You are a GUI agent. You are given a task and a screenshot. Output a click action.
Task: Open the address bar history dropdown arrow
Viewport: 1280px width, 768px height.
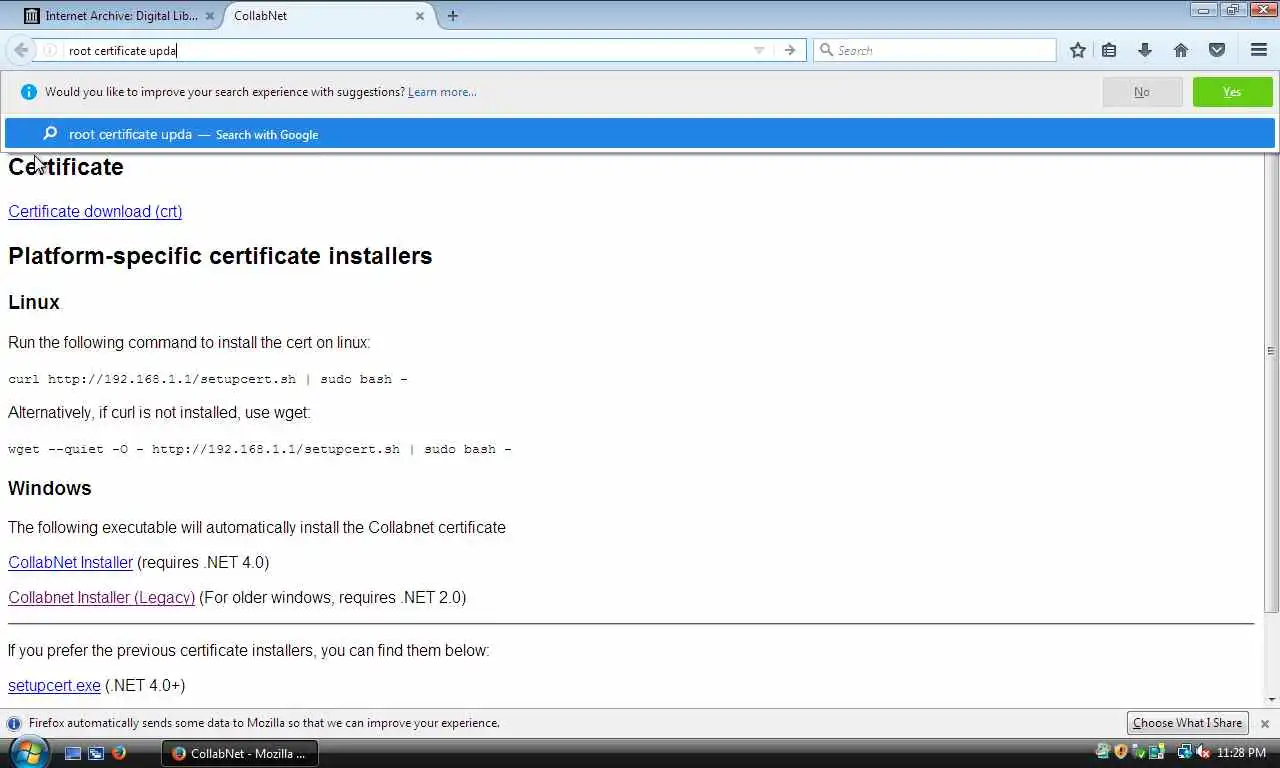(759, 50)
